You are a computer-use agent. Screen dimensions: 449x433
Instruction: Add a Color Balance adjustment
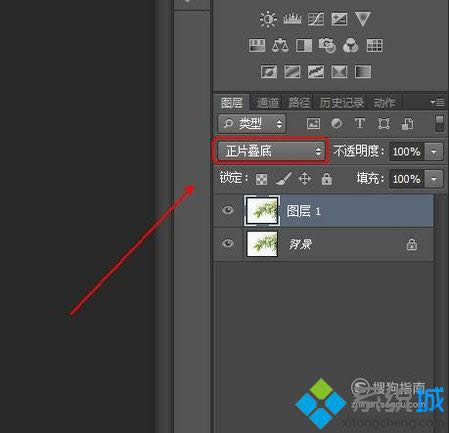[280, 45]
